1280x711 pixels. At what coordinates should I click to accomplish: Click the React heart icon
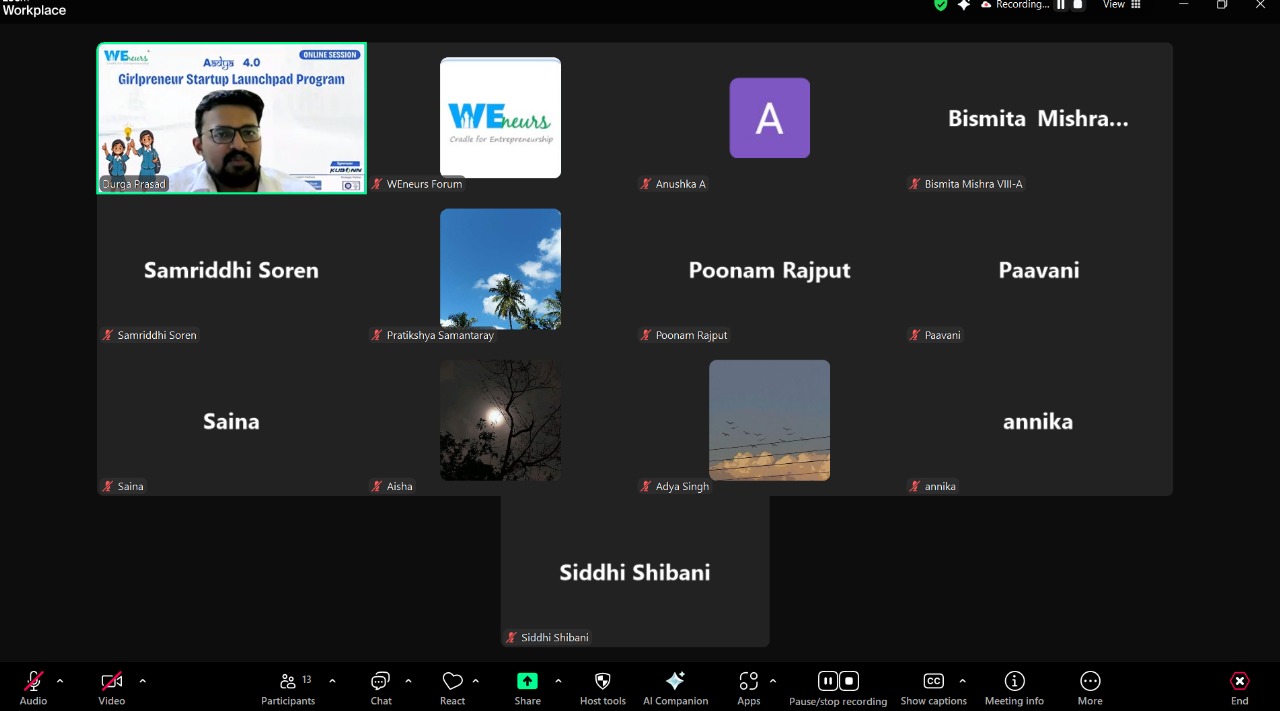click(x=452, y=682)
